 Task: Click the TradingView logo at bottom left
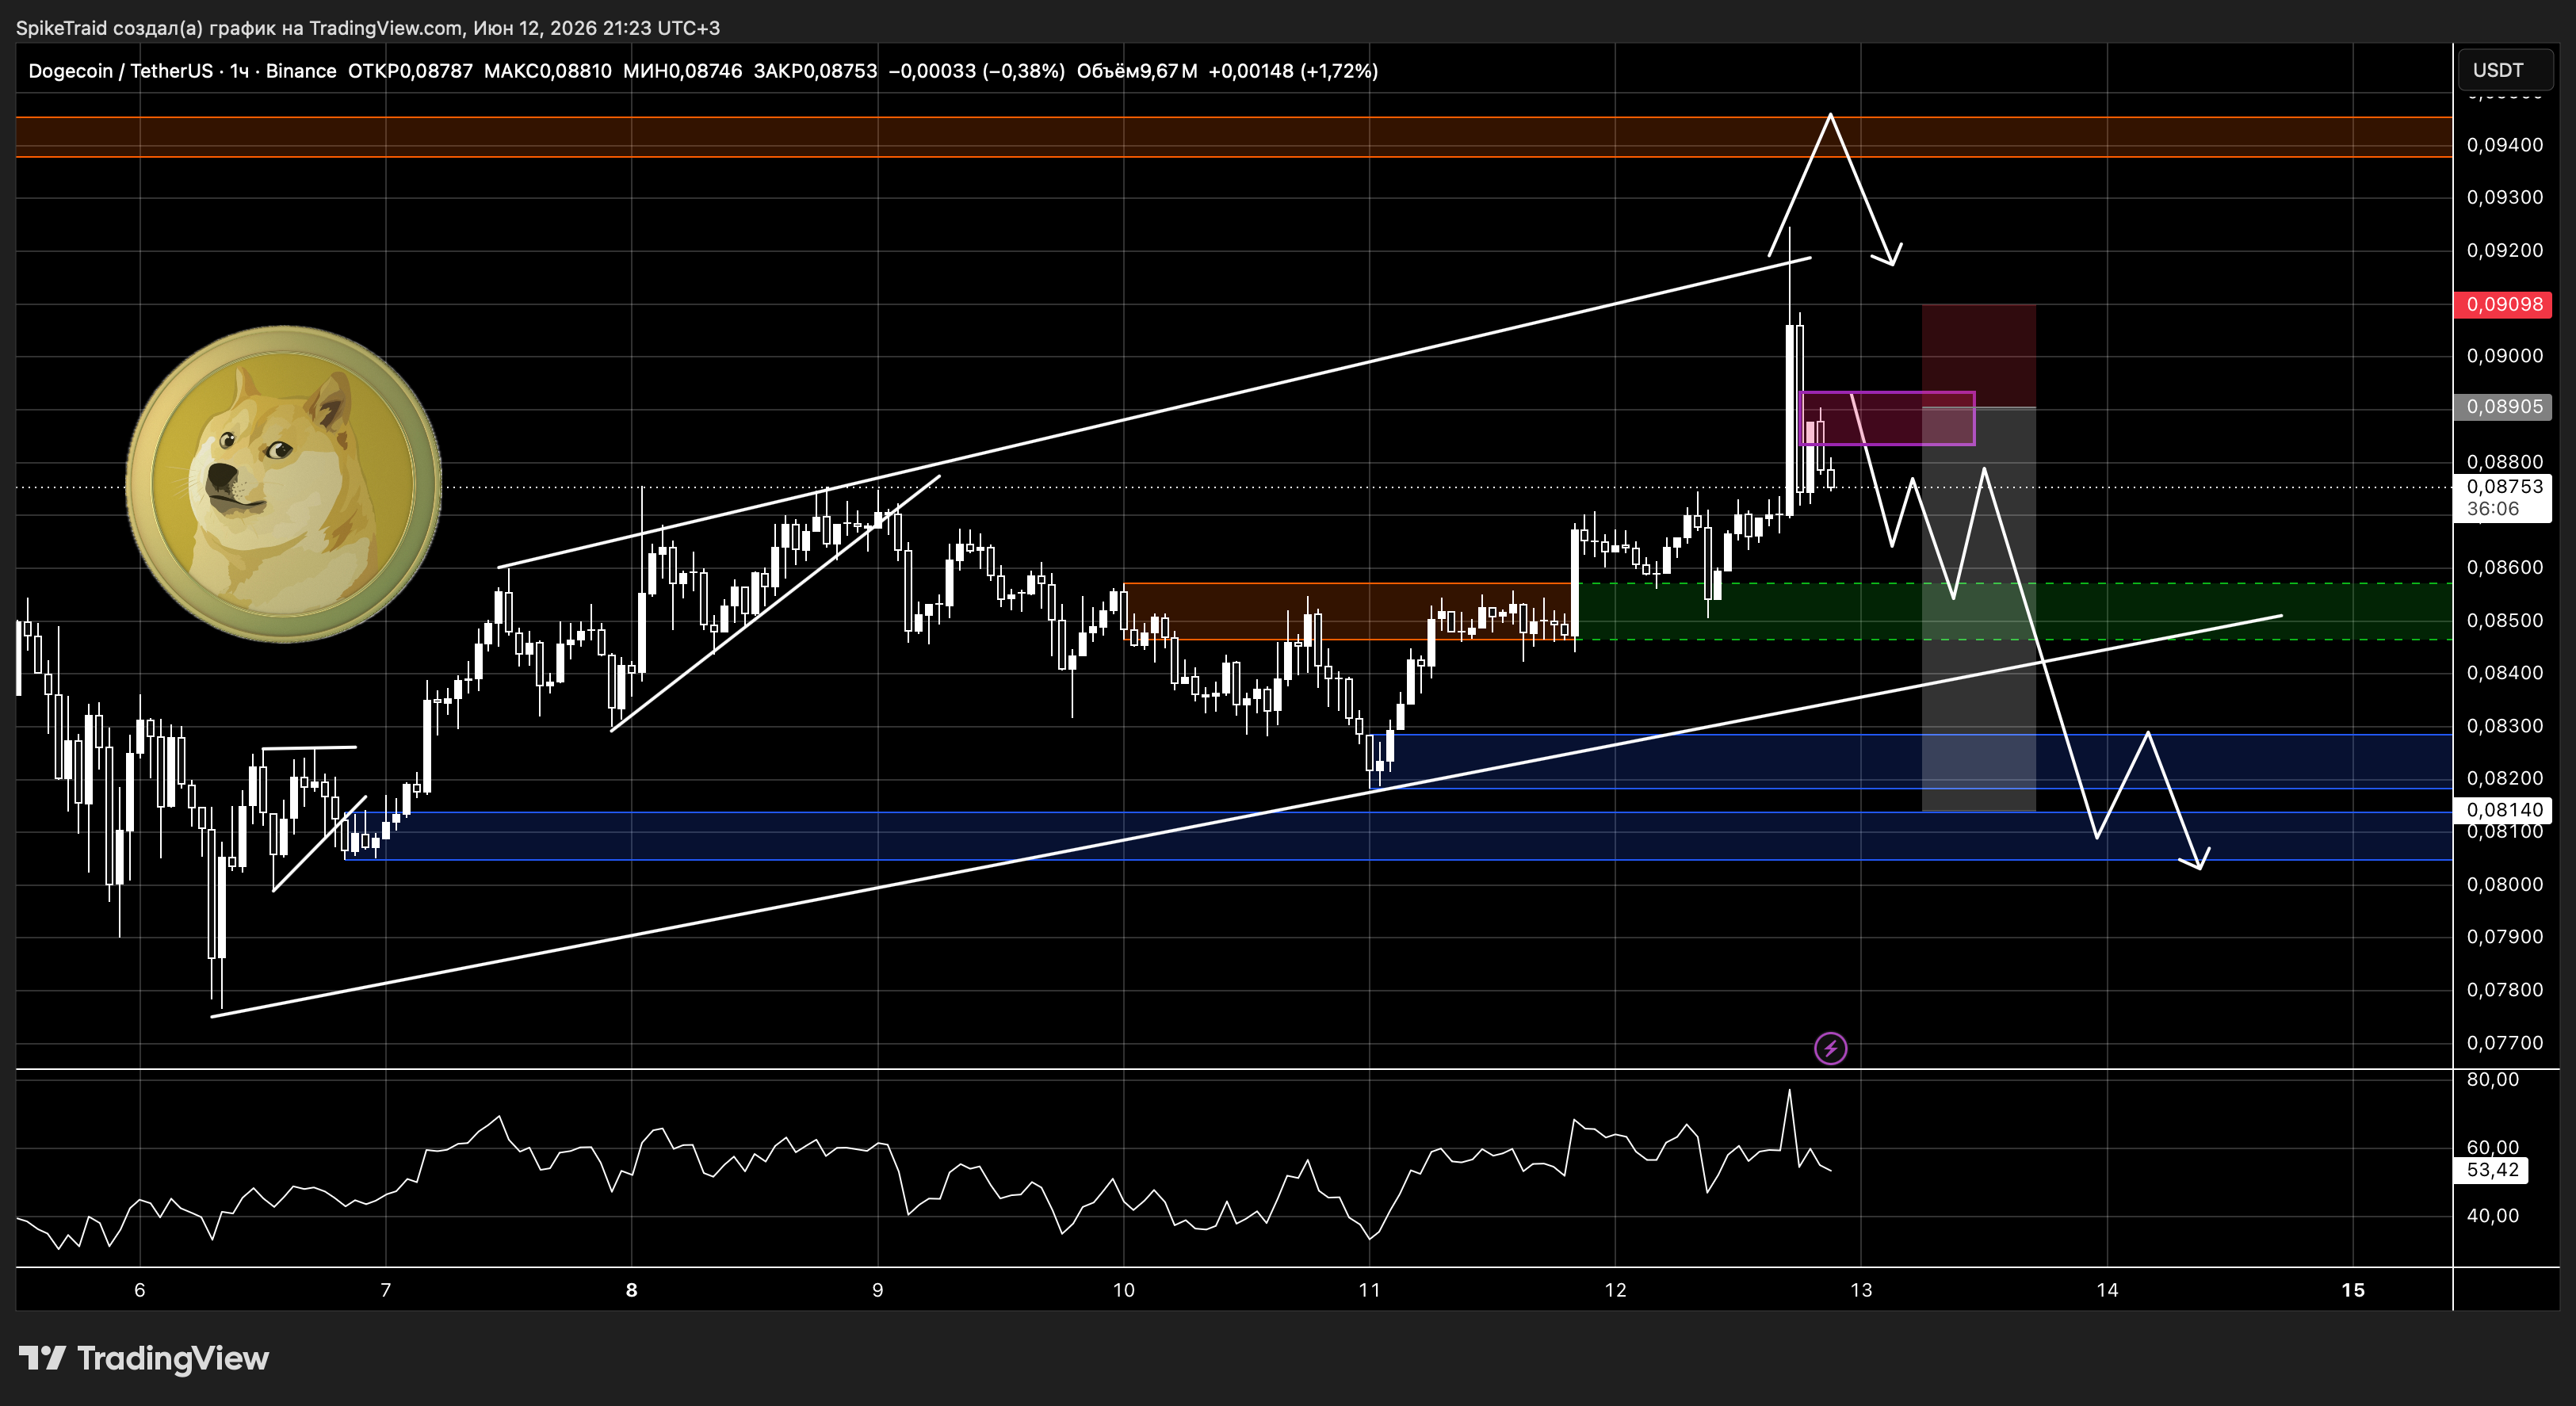pos(143,1358)
